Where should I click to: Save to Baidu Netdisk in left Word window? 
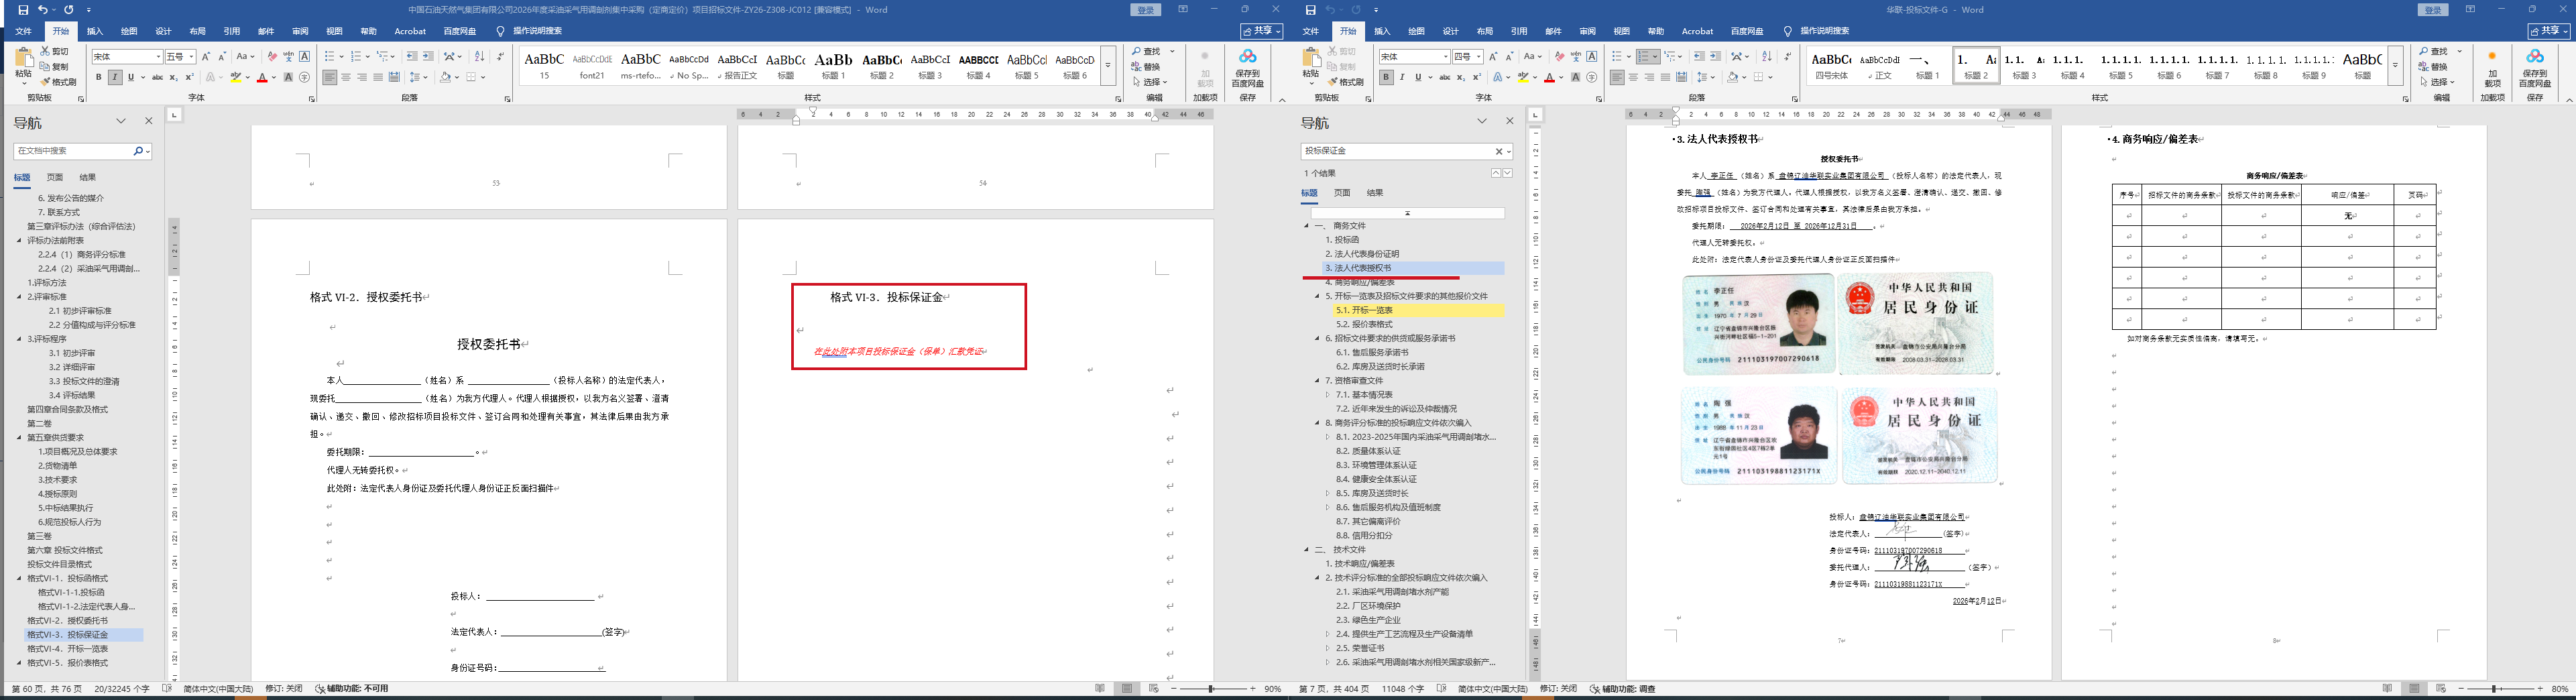1248,68
